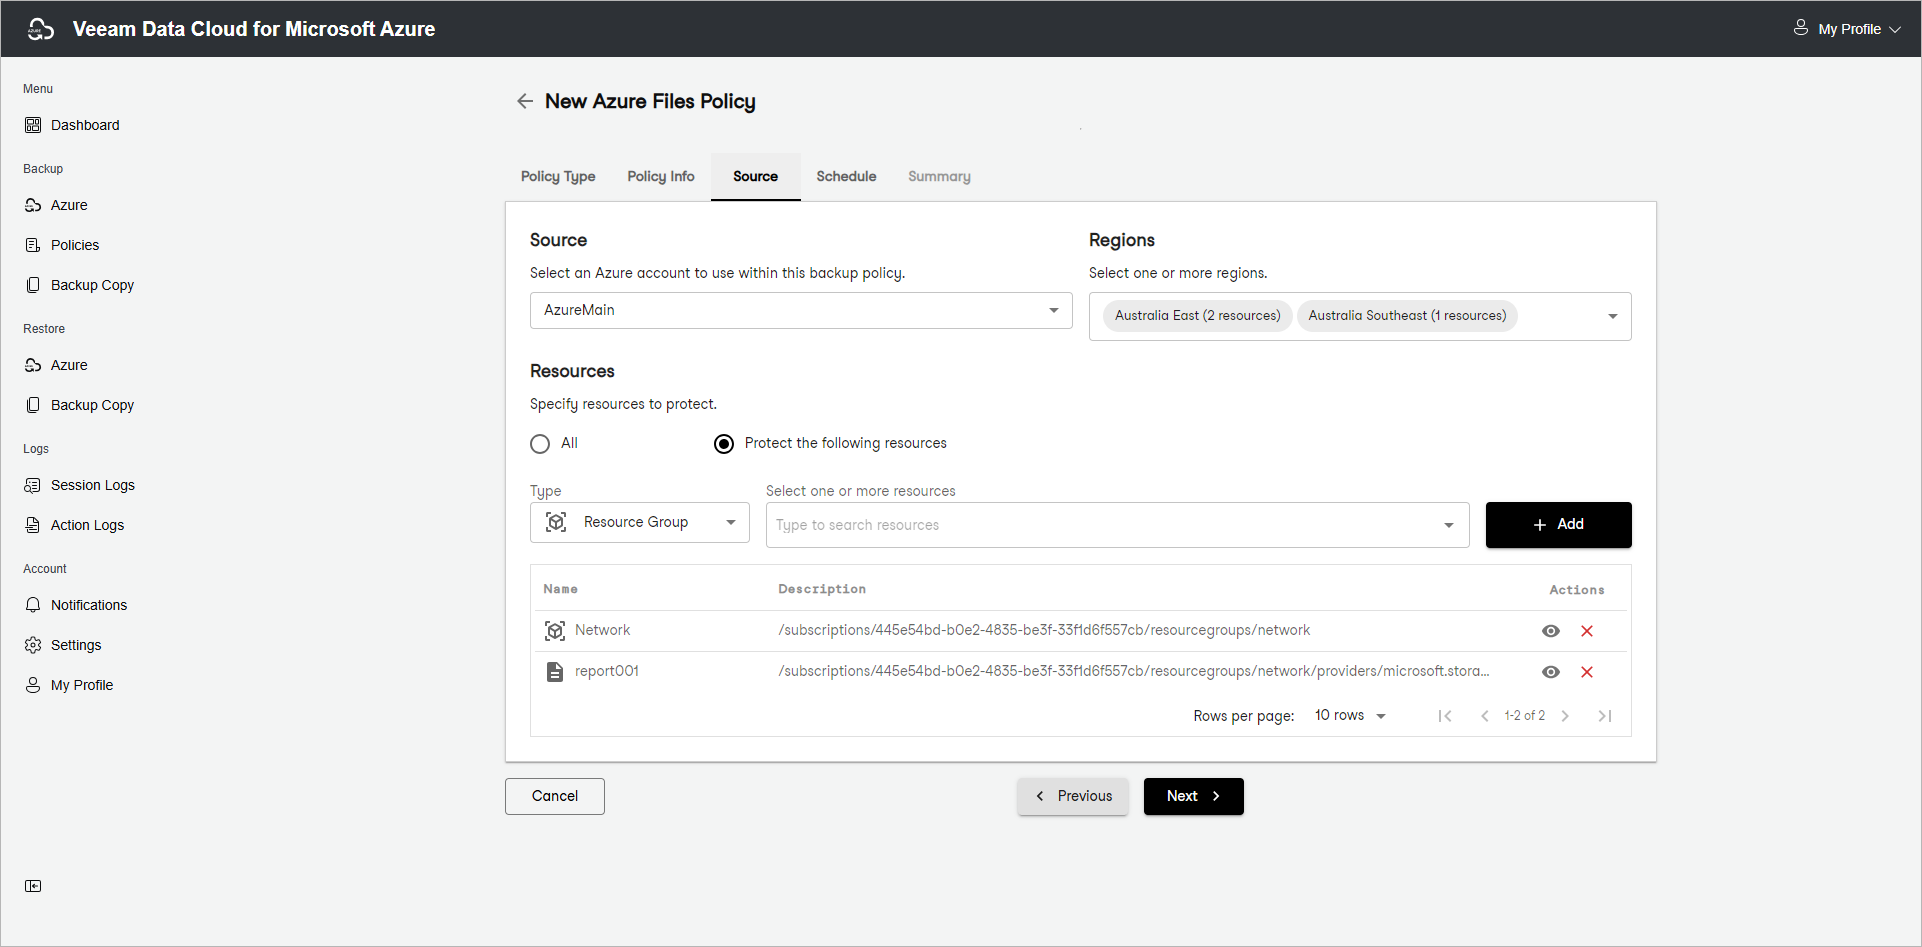Click the Cancel button

(555, 797)
